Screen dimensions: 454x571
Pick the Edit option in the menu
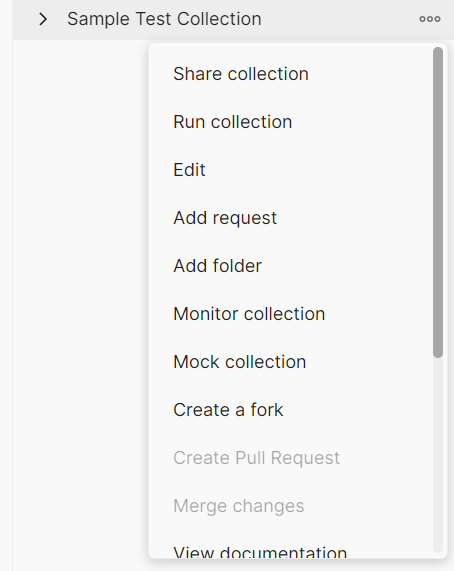(189, 170)
